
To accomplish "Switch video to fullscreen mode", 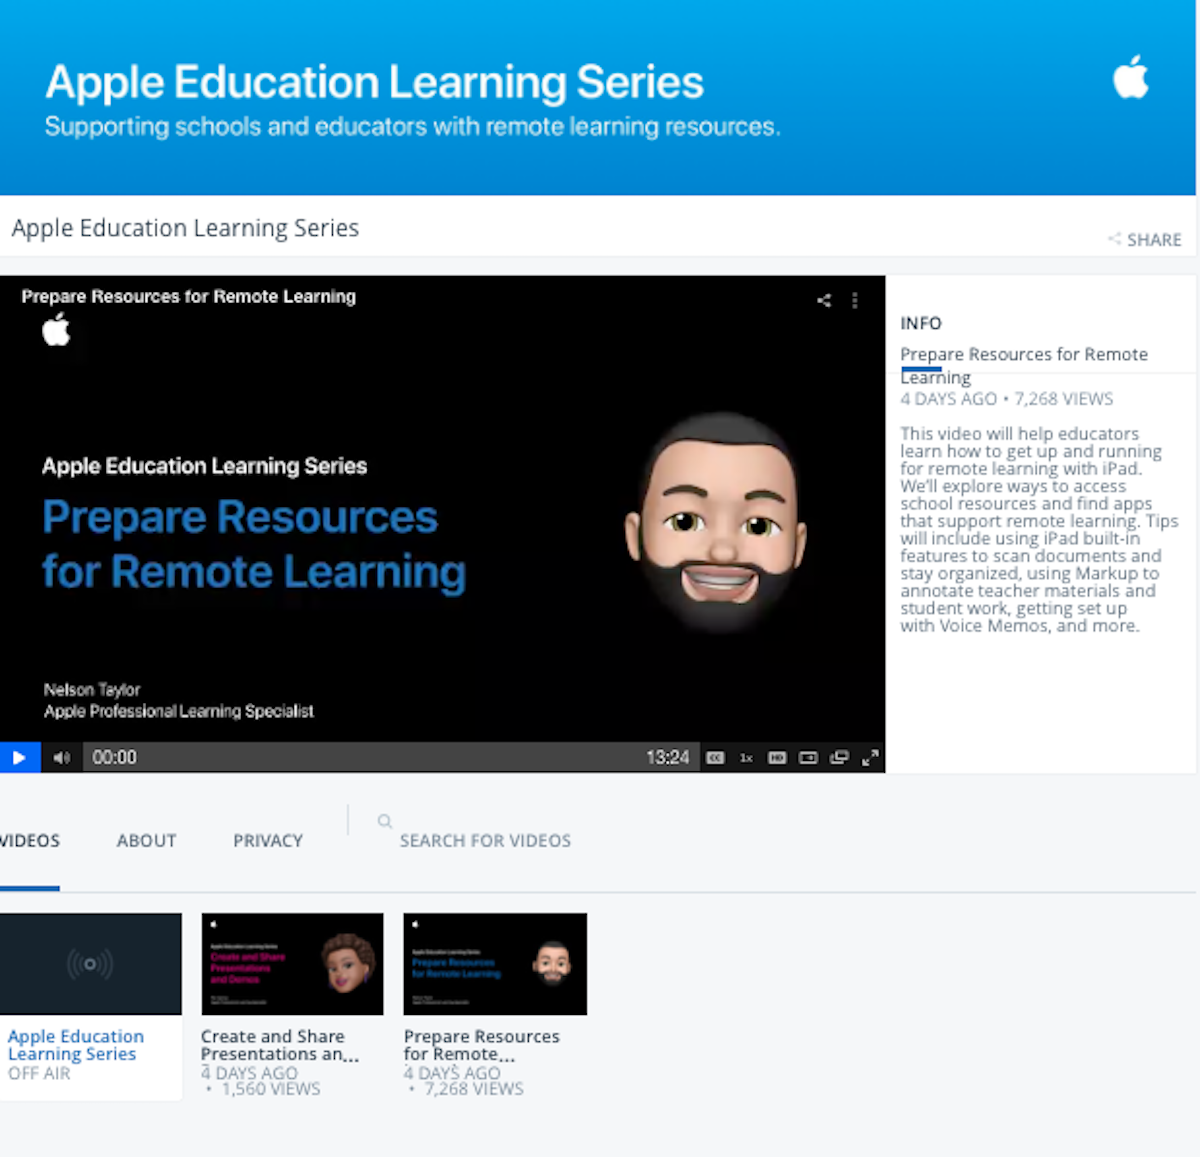I will point(870,757).
